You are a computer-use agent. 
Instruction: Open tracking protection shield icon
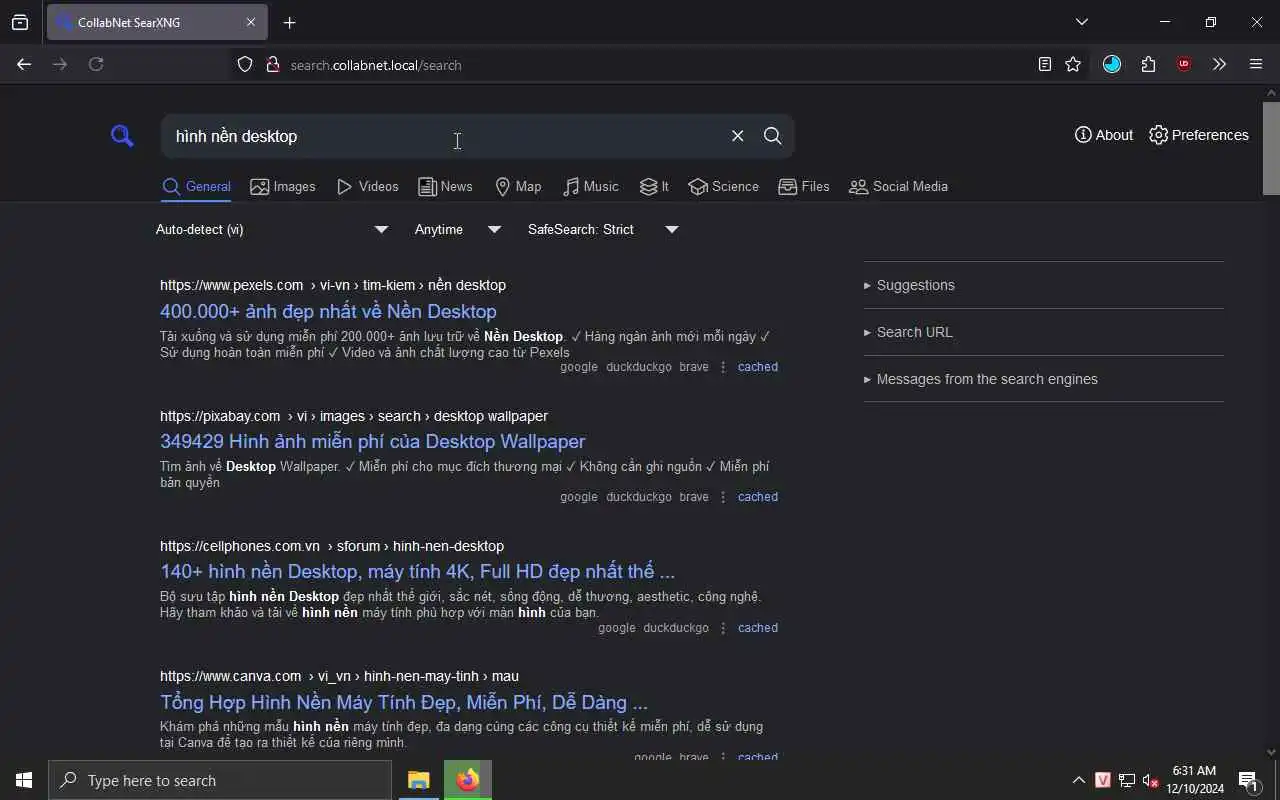[245, 65]
